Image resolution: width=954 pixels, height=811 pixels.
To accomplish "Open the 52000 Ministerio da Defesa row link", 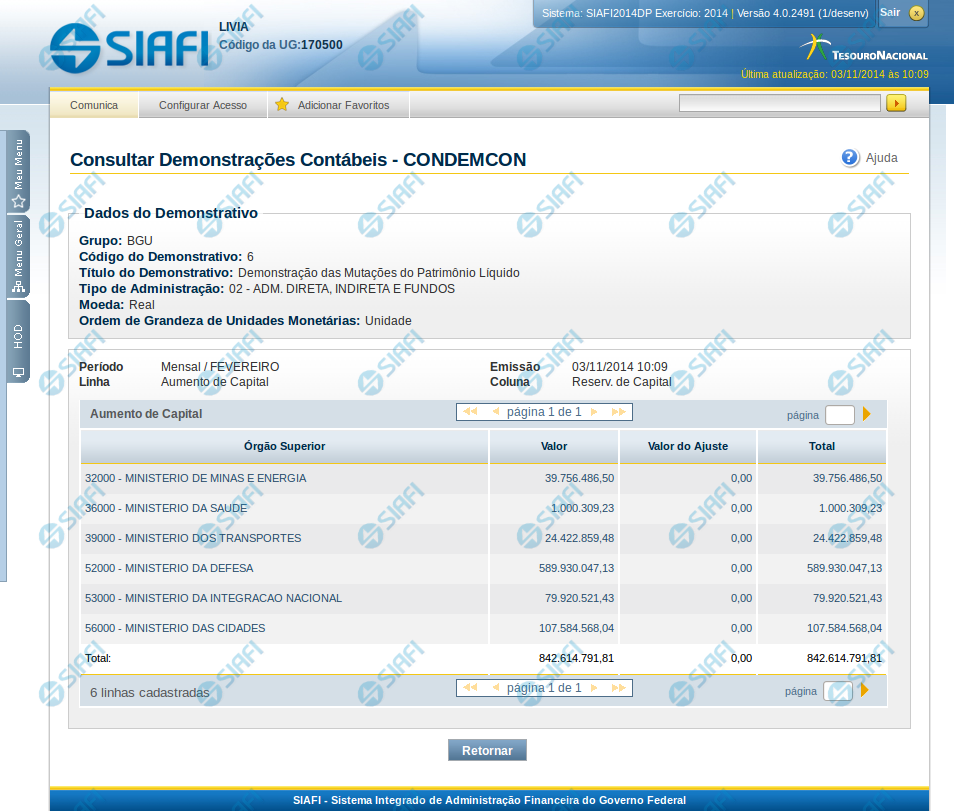I will tap(169, 568).
